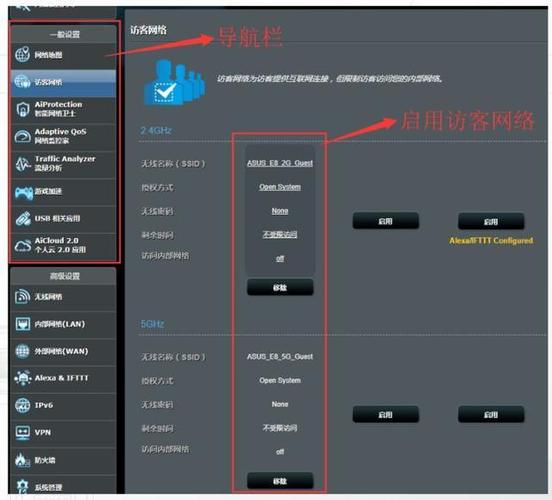Open Adaptive QoS via its gauge icon

(x=23, y=137)
